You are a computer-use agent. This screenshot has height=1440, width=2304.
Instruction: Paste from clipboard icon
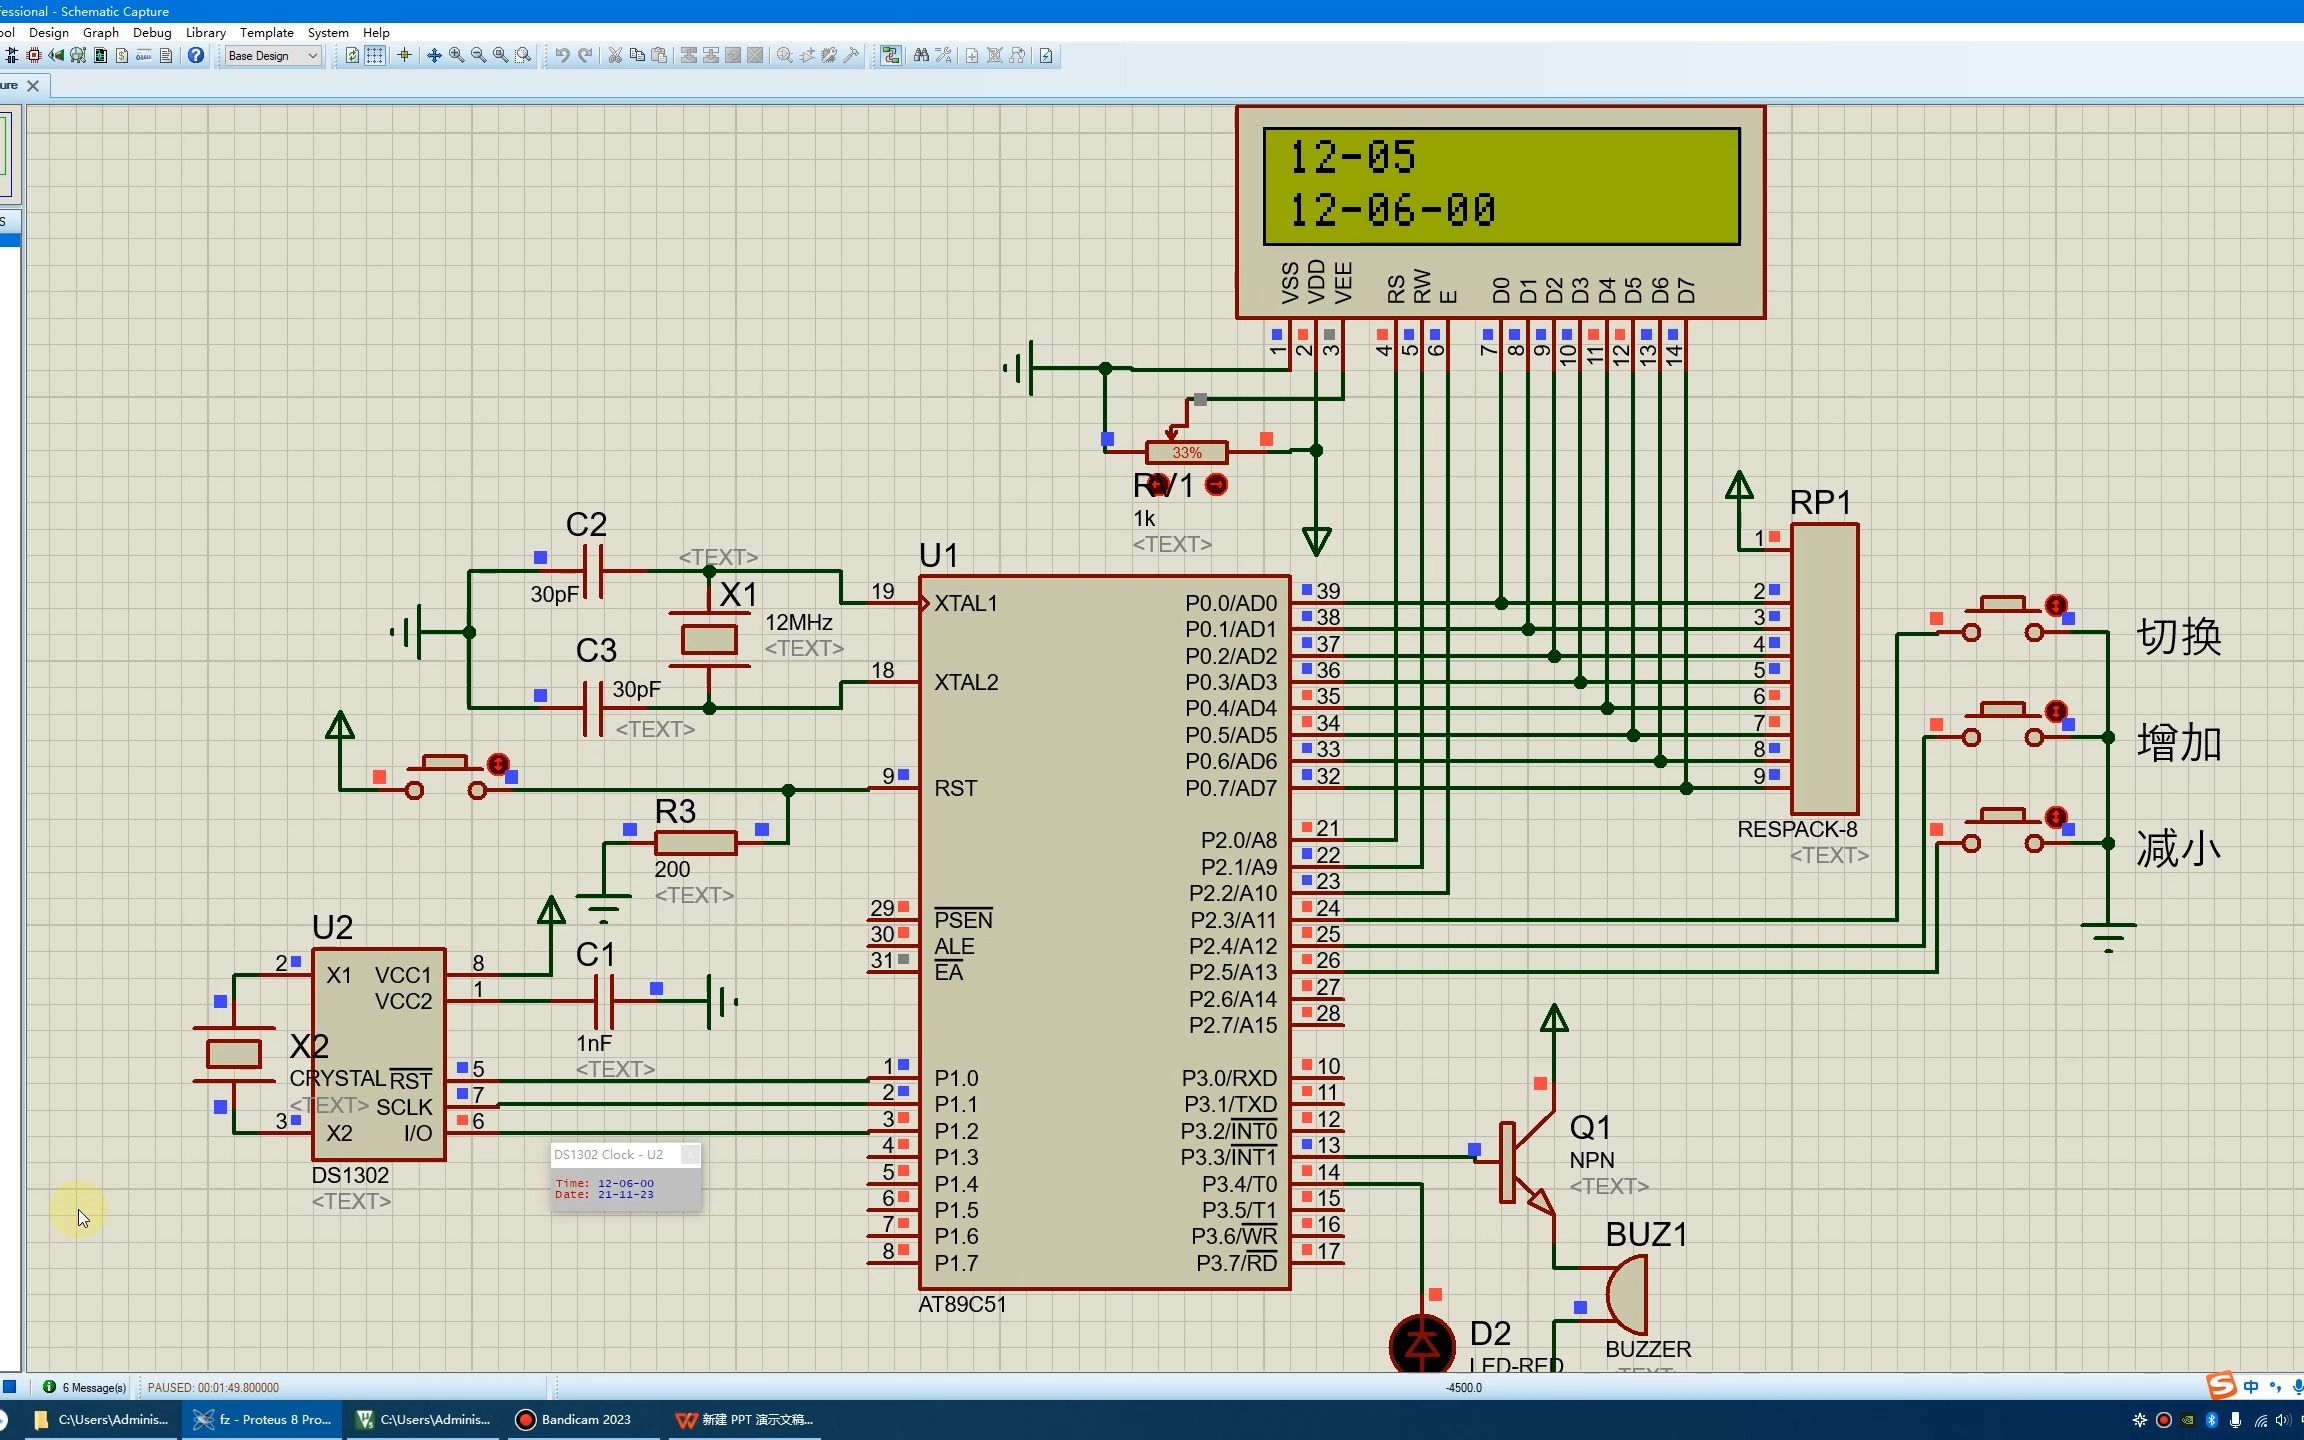[x=659, y=56]
